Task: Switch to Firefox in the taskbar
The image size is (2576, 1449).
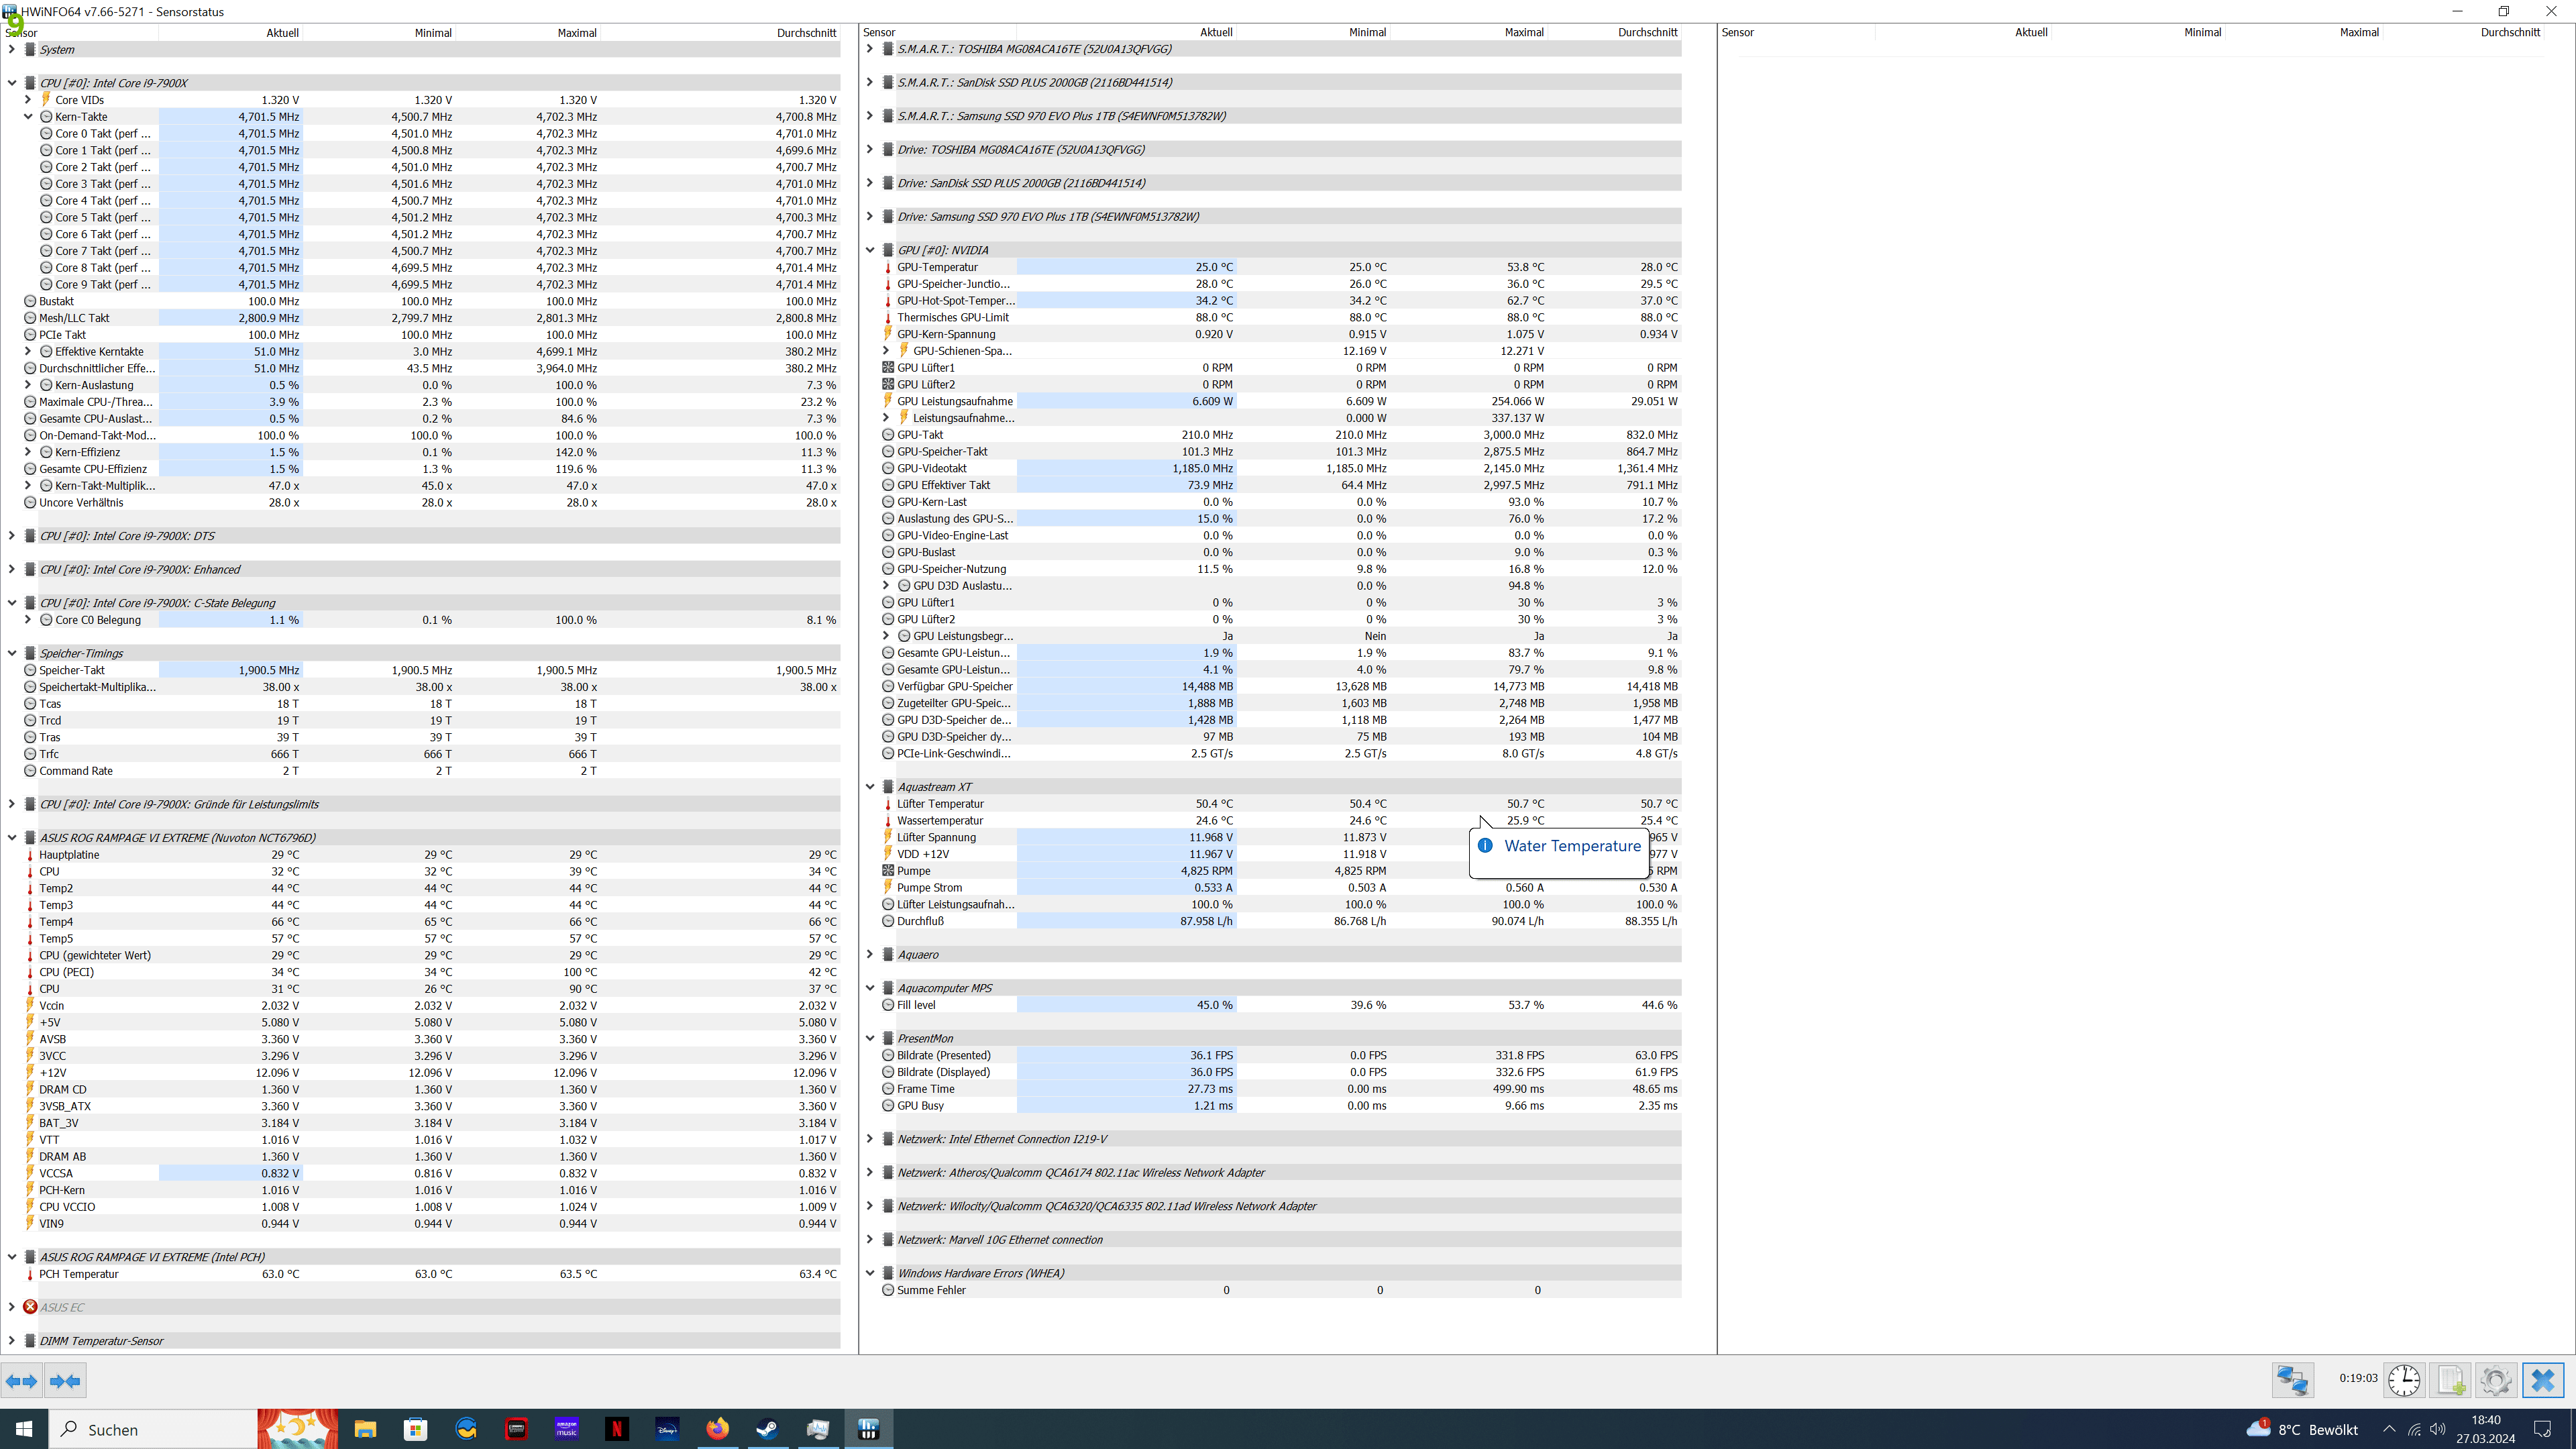Action: (718, 1429)
